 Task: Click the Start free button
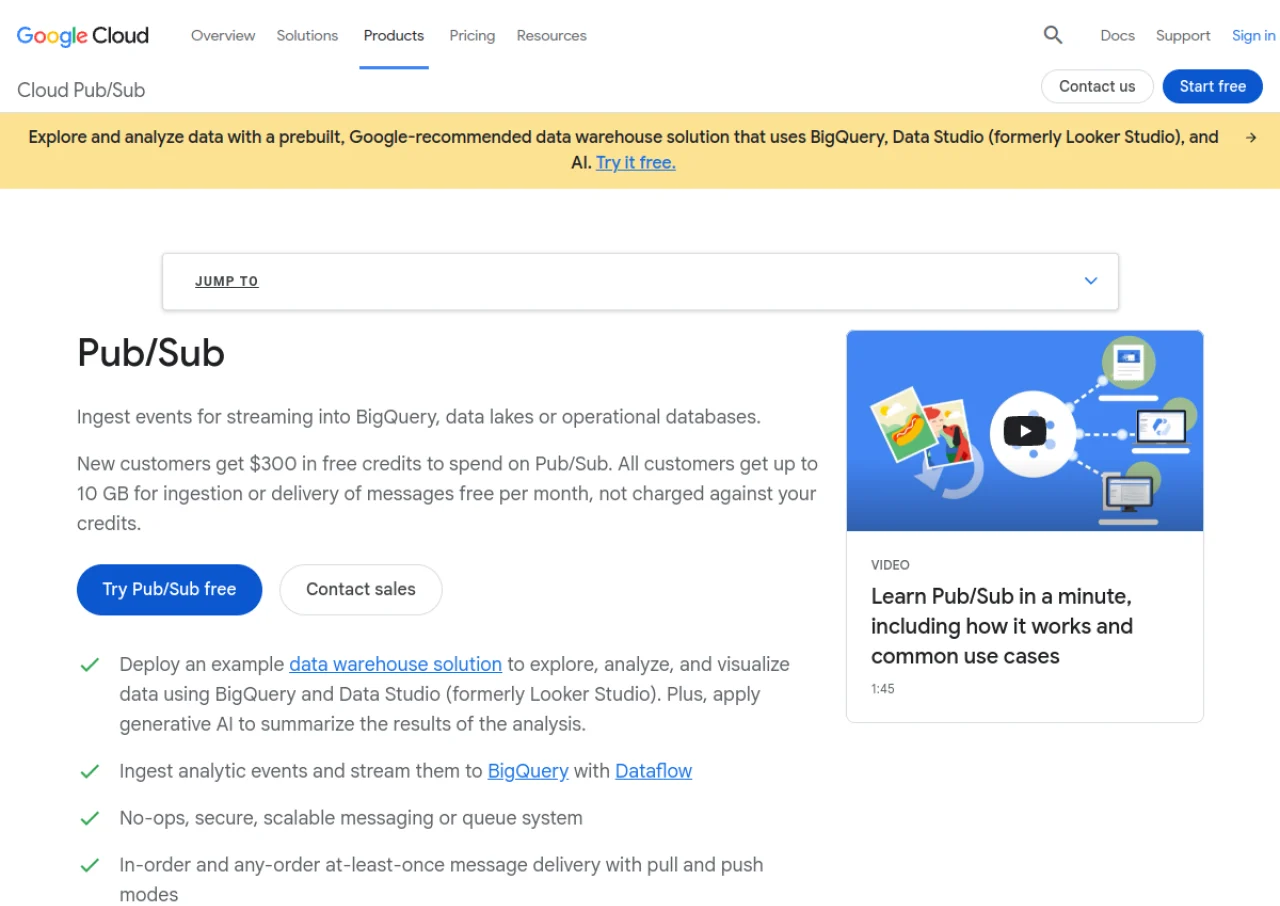1212,86
